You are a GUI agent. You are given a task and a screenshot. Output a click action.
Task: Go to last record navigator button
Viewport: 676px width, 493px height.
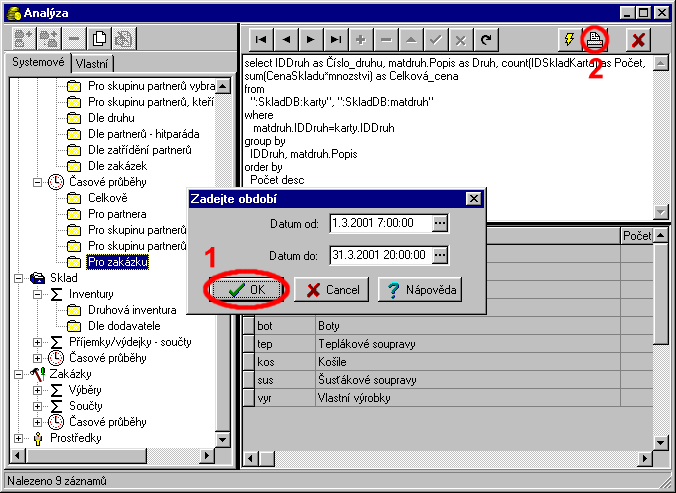(x=335, y=39)
